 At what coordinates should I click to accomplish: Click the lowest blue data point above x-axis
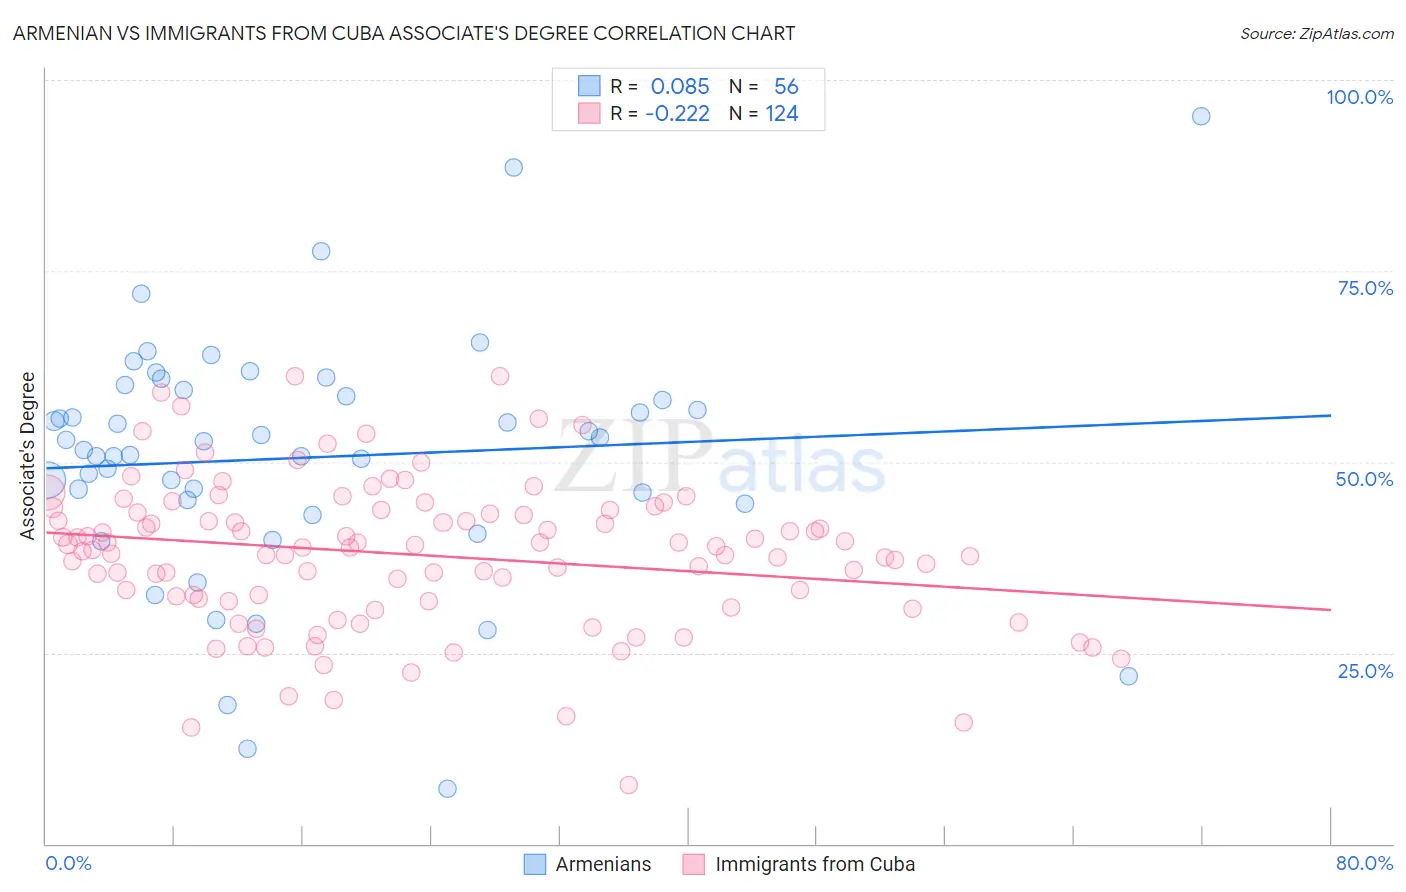point(447,789)
